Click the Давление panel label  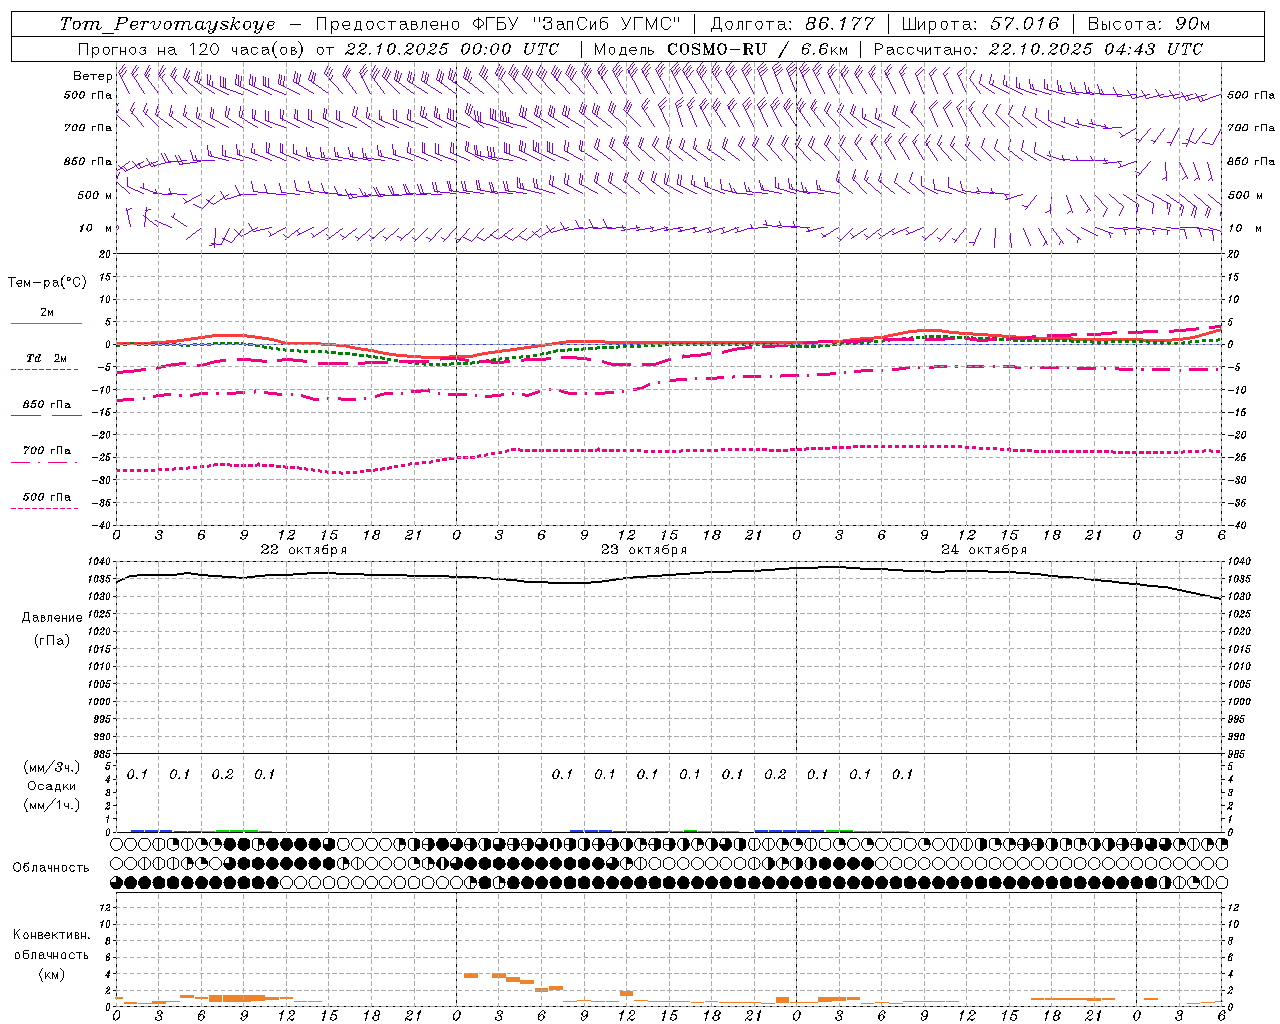click(52, 618)
